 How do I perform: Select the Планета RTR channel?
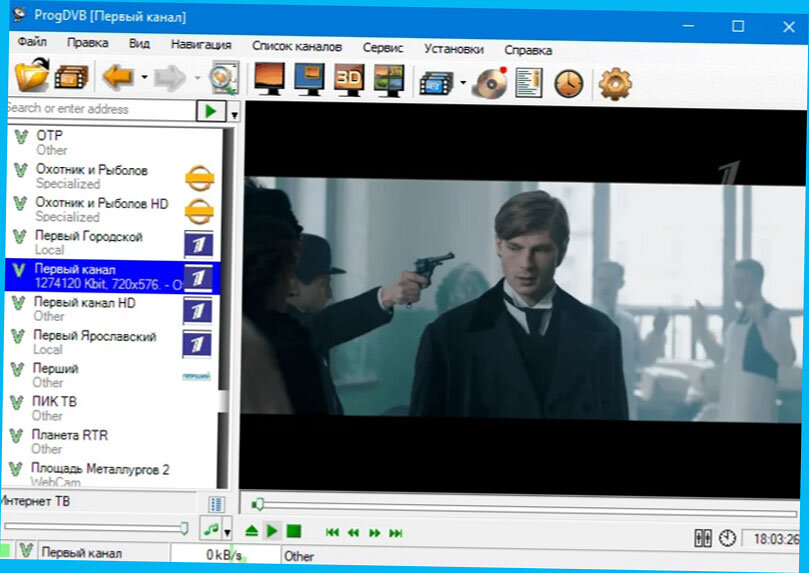pos(110,441)
